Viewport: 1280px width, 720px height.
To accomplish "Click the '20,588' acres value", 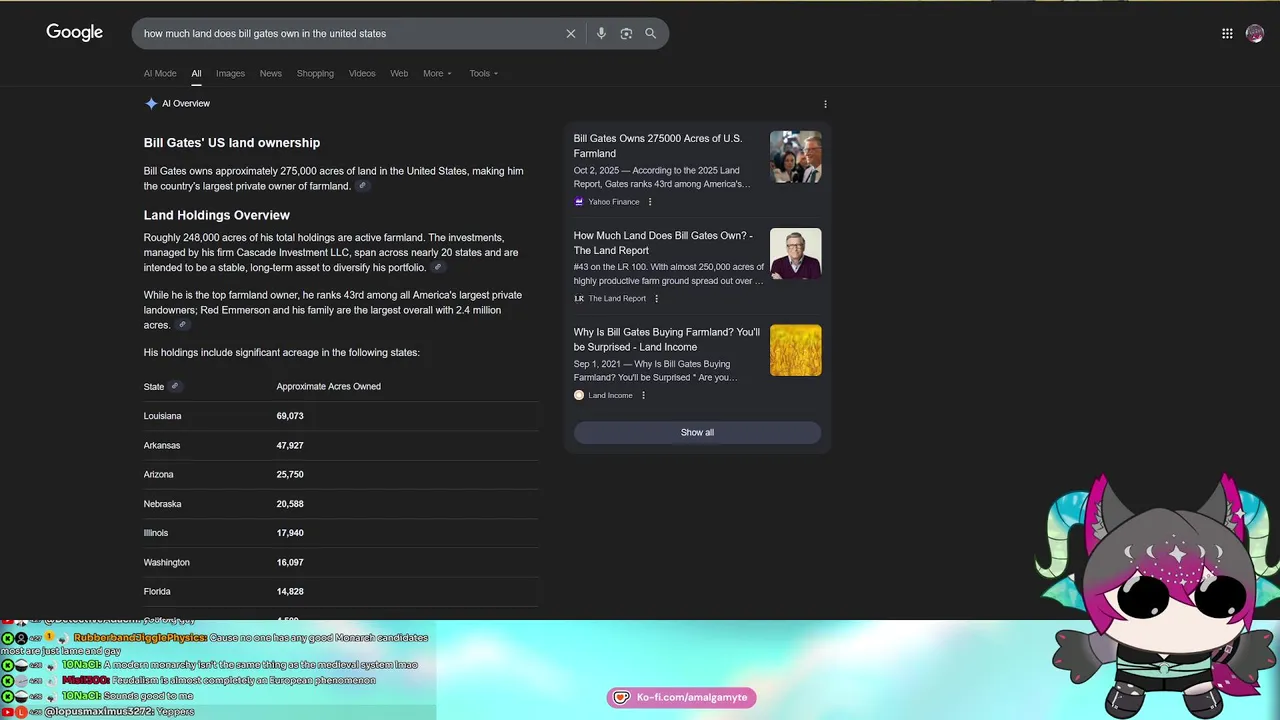I will [290, 504].
